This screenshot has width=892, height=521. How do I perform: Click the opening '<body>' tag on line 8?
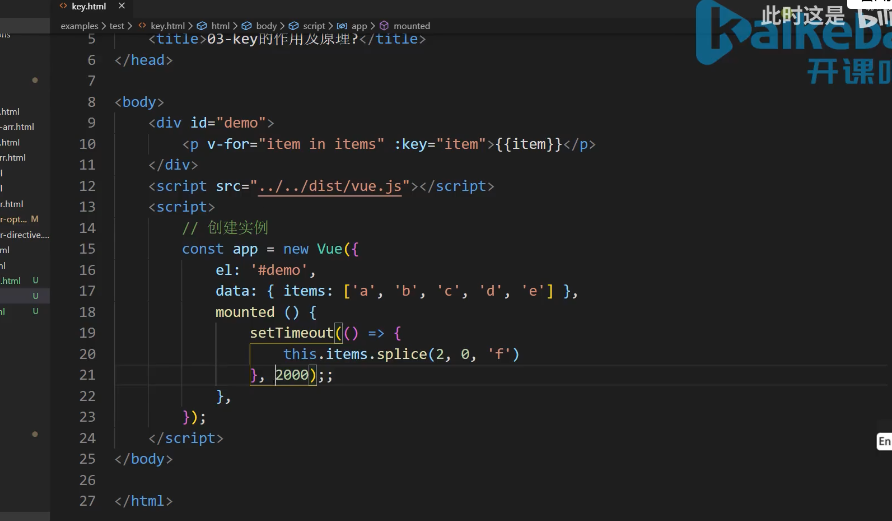coord(139,102)
